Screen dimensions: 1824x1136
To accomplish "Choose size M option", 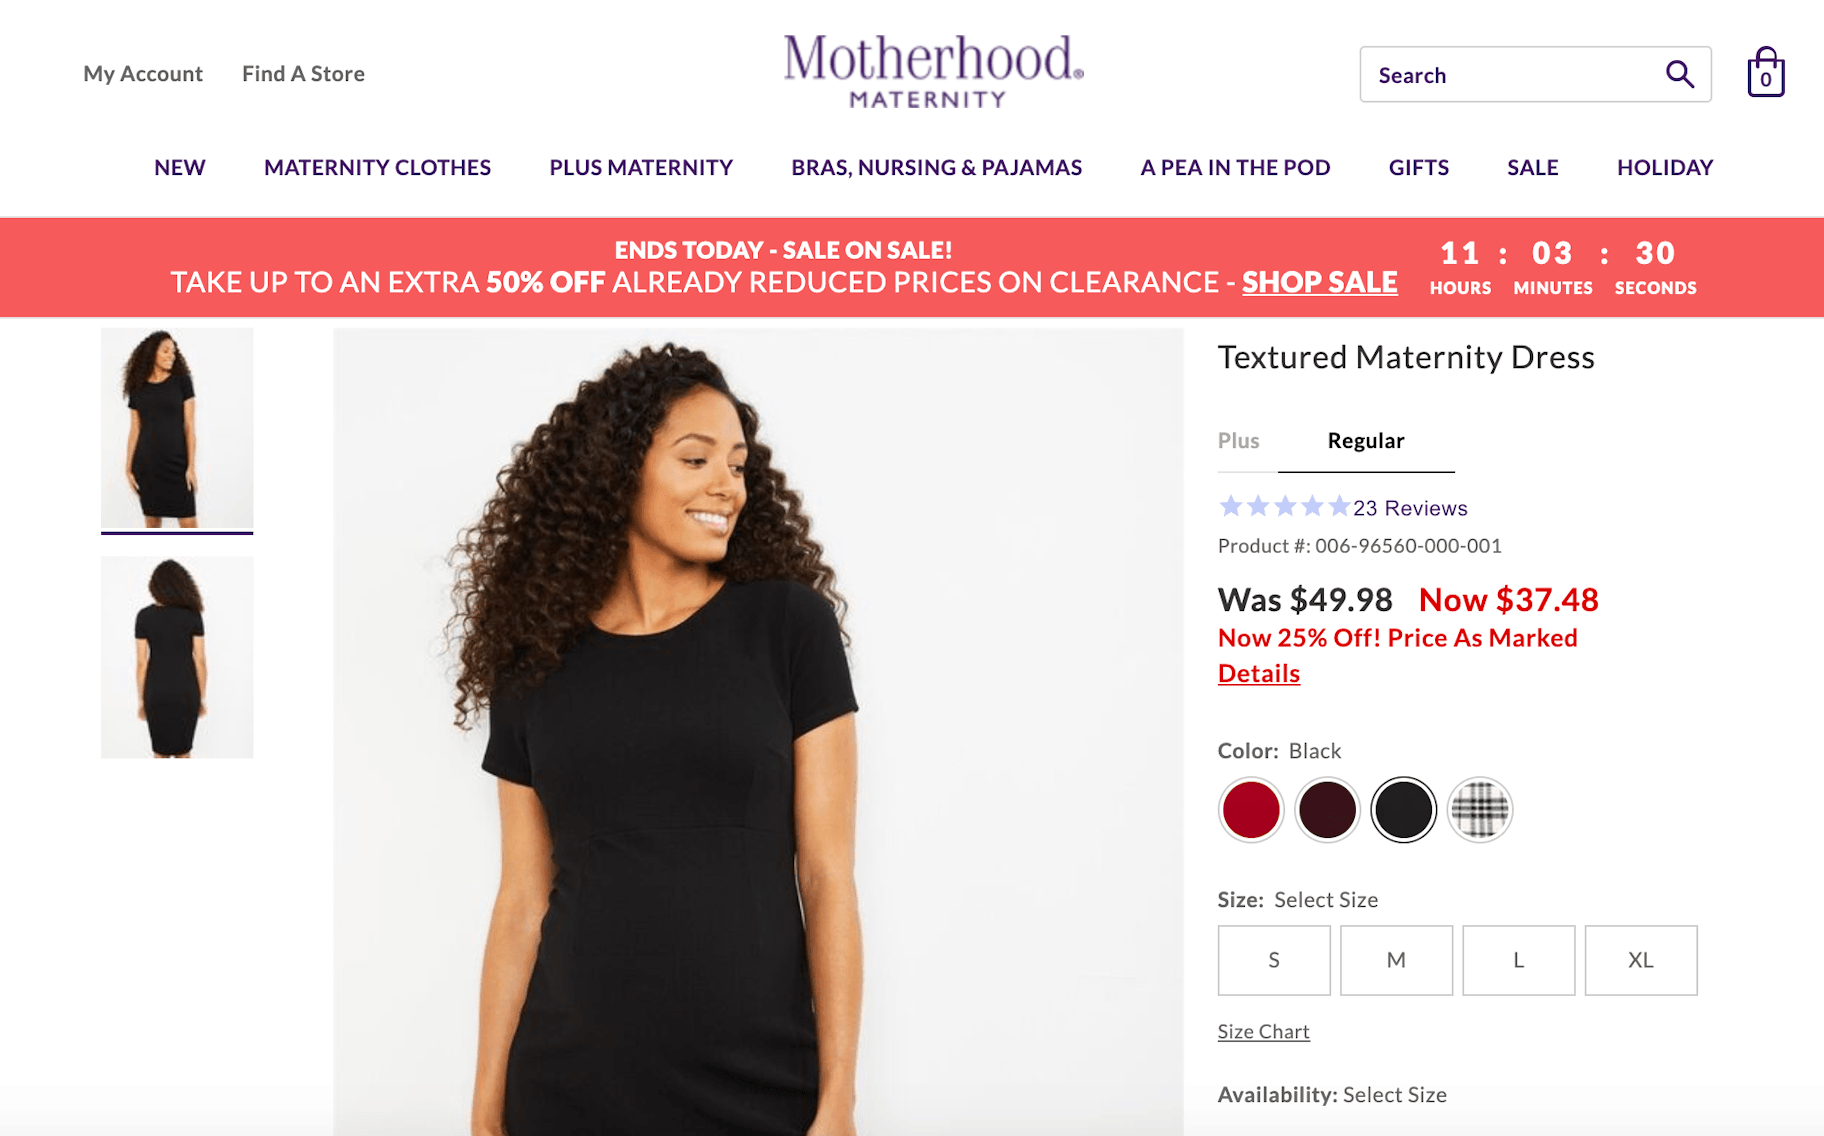I will 1396,960.
